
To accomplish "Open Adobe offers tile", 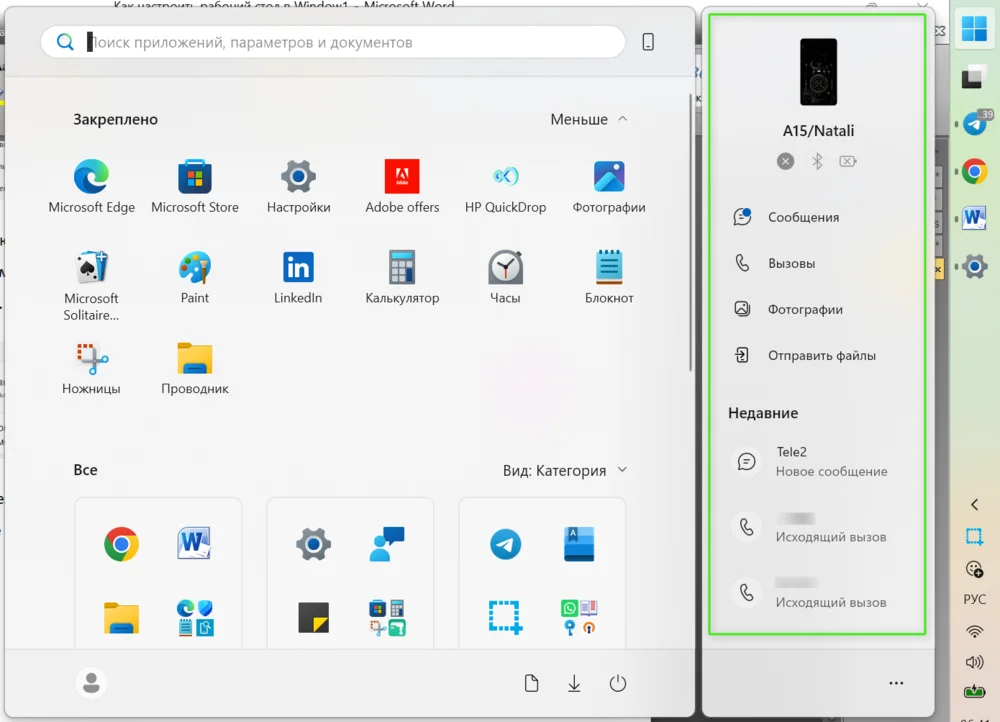I will (402, 186).
